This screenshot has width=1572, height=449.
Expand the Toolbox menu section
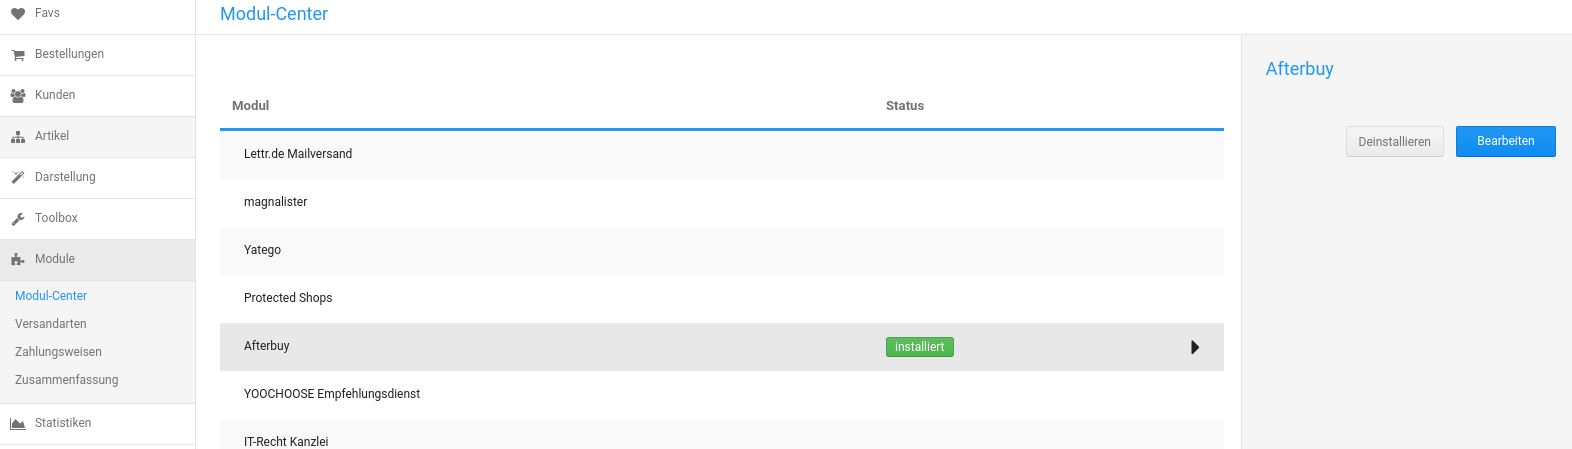coord(97,219)
